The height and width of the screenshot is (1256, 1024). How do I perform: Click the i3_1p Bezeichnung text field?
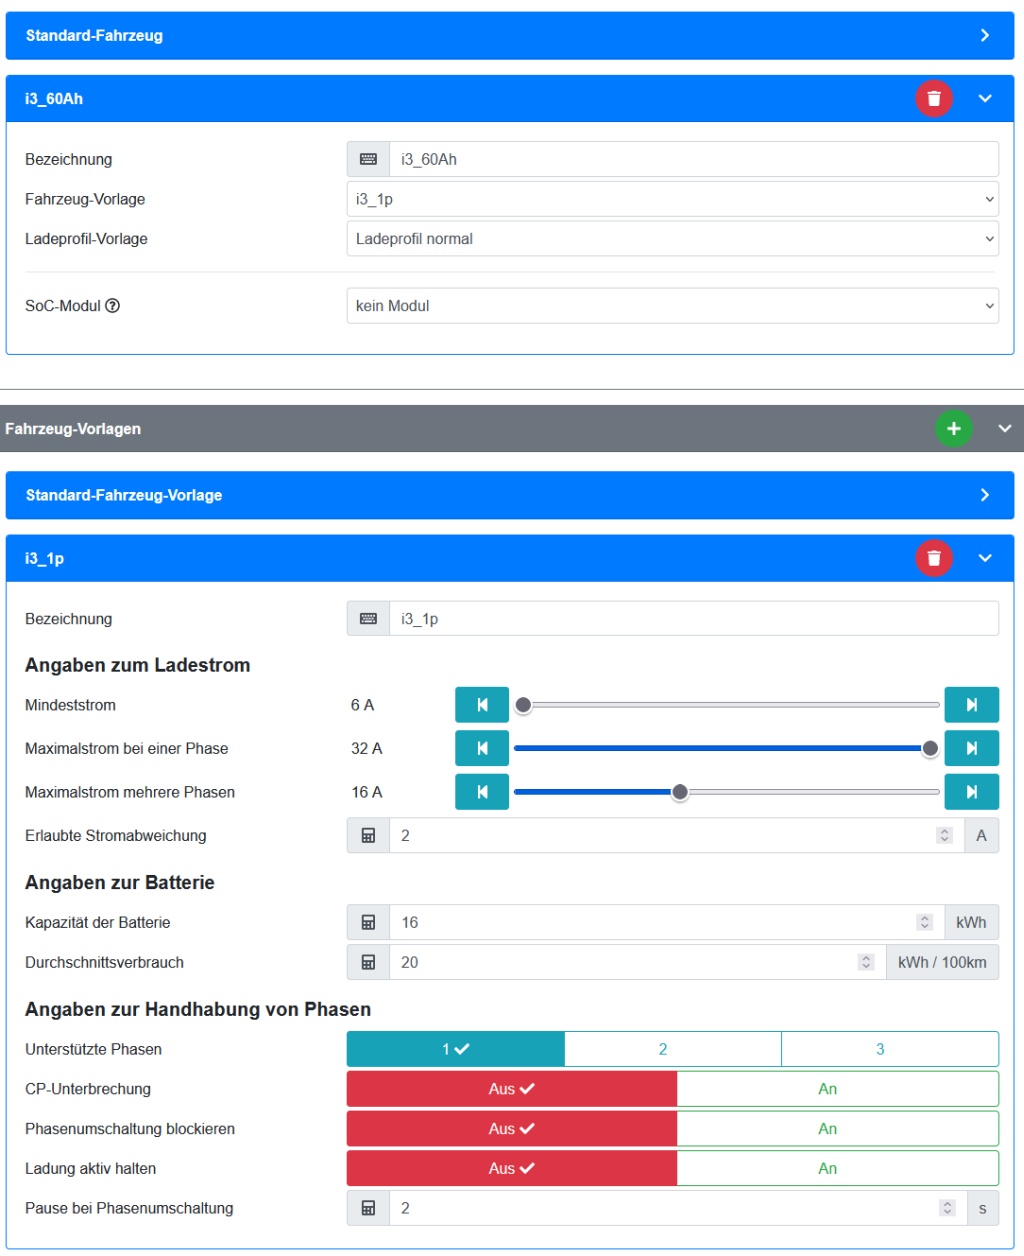[694, 619]
